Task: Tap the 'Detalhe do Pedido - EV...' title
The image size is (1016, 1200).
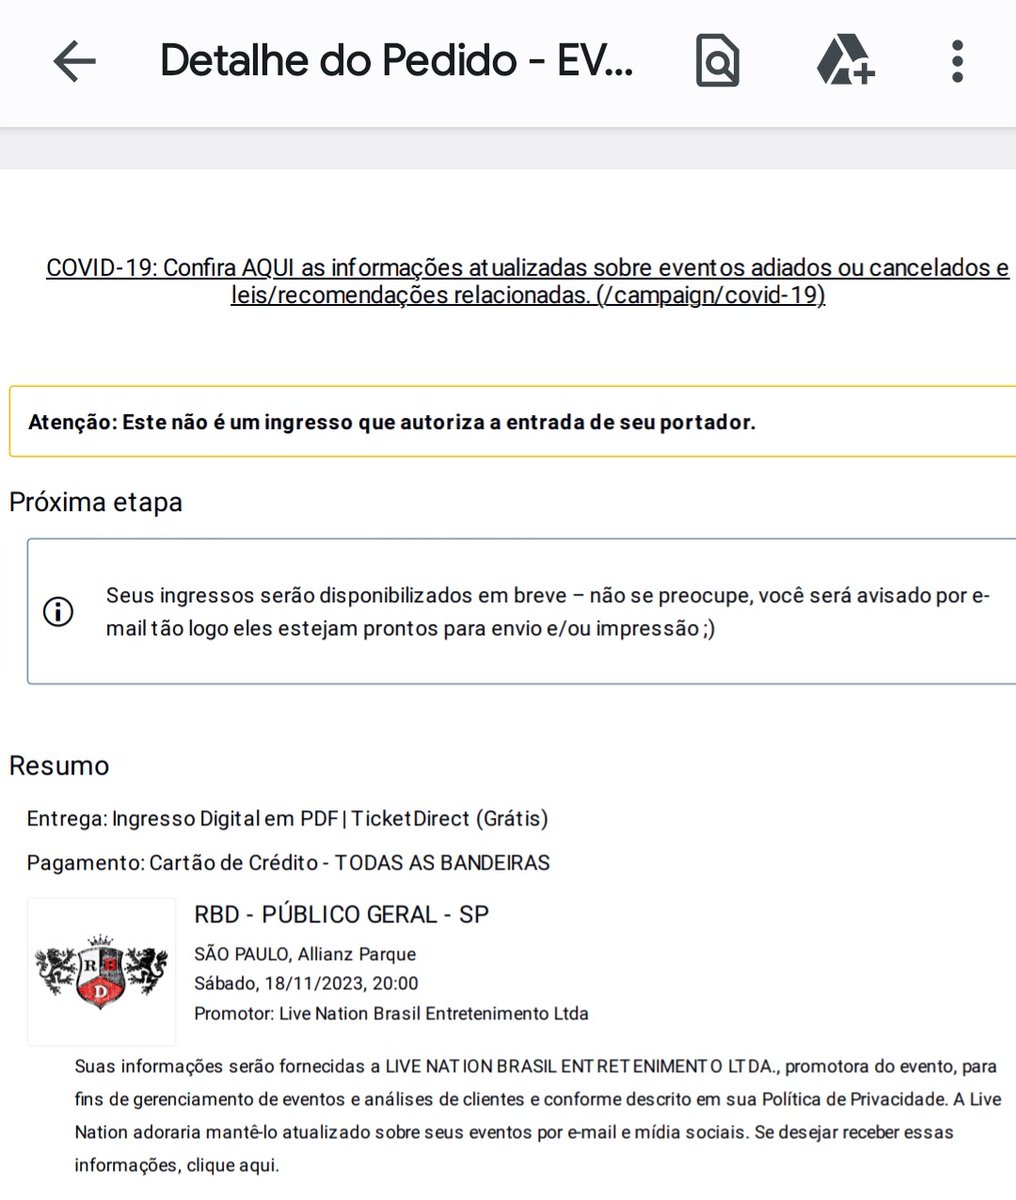Action: [397, 62]
